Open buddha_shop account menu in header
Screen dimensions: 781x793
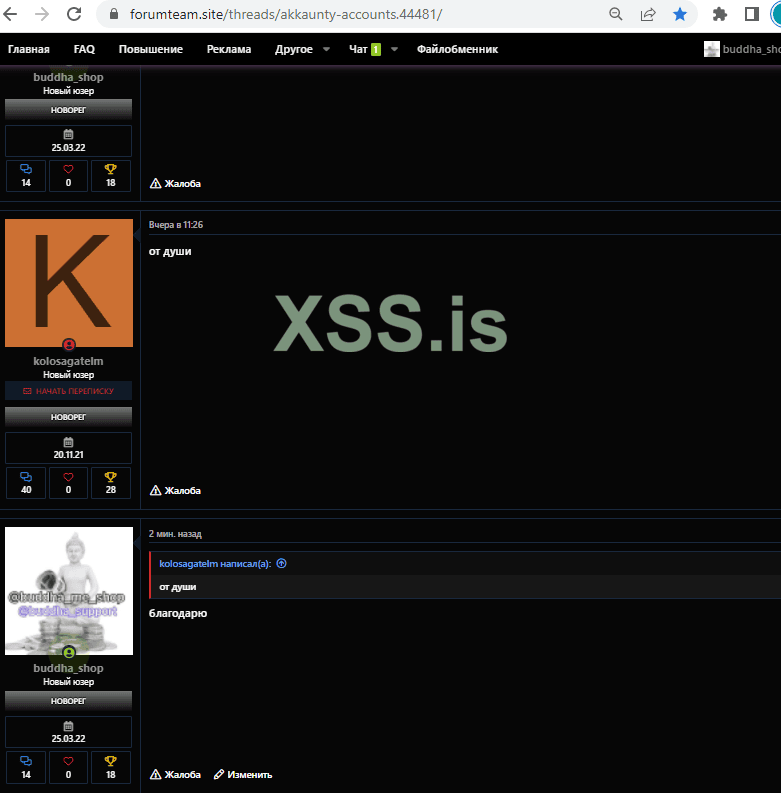[742, 49]
